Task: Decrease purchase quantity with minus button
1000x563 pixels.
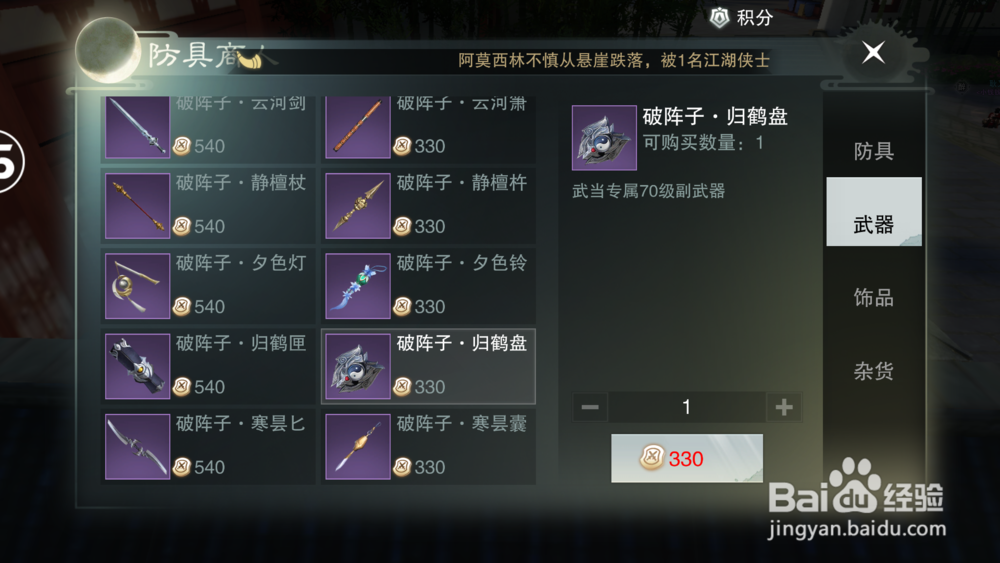Action: coord(590,407)
